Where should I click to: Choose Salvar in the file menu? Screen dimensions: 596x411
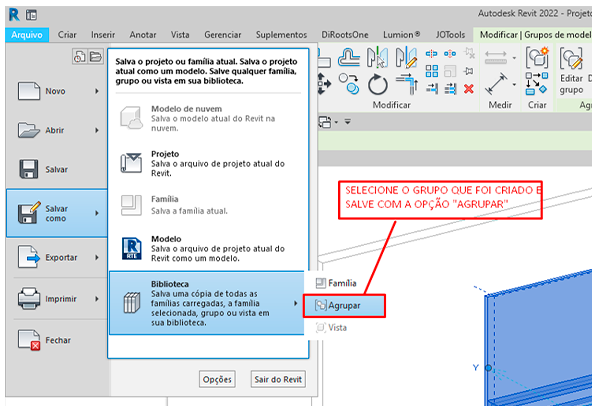(x=56, y=169)
